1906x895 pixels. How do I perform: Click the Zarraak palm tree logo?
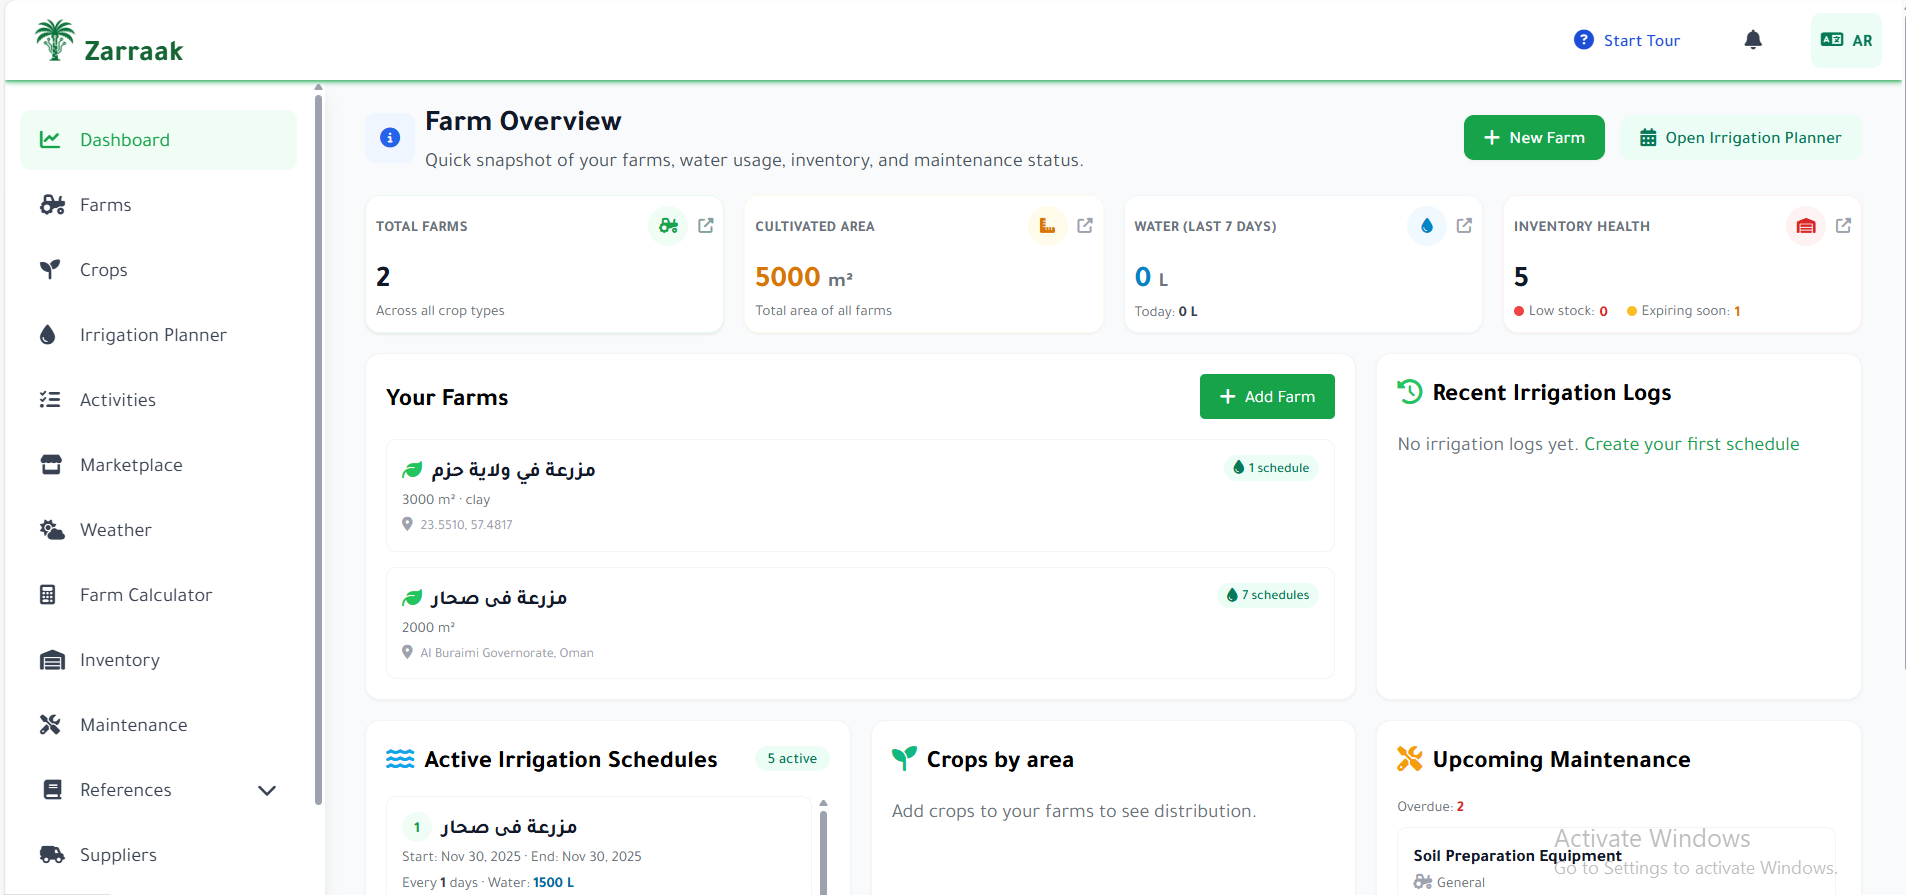(x=55, y=40)
